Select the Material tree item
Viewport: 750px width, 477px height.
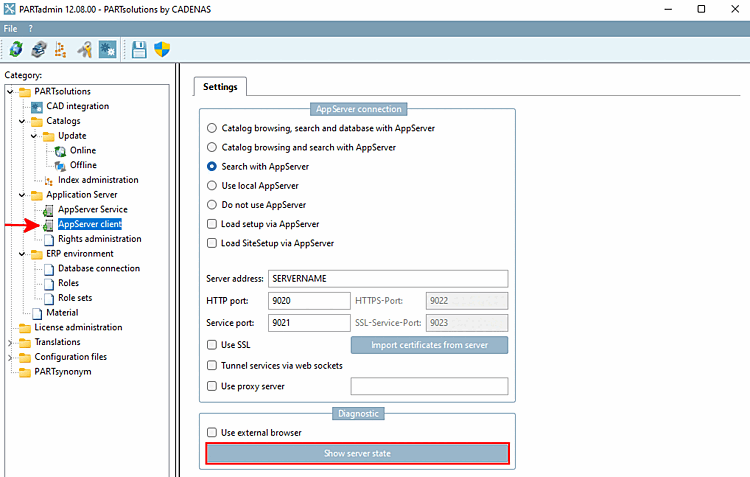[x=62, y=312]
